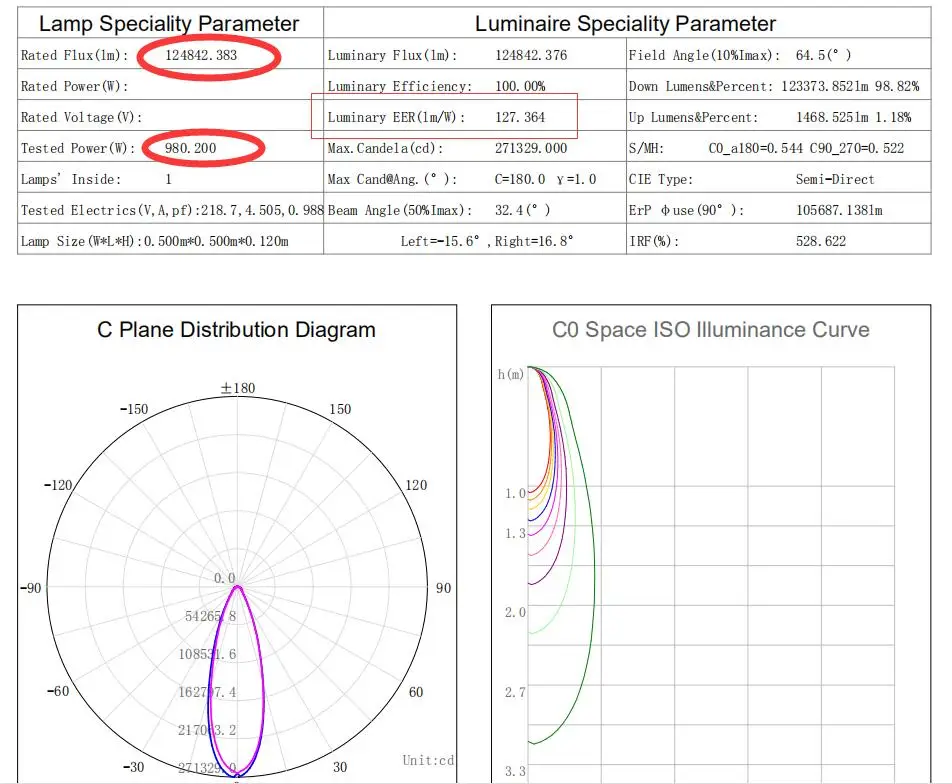Click the 120 polar angle label
Image resolution: width=952 pixels, height=784 pixels.
(416, 485)
